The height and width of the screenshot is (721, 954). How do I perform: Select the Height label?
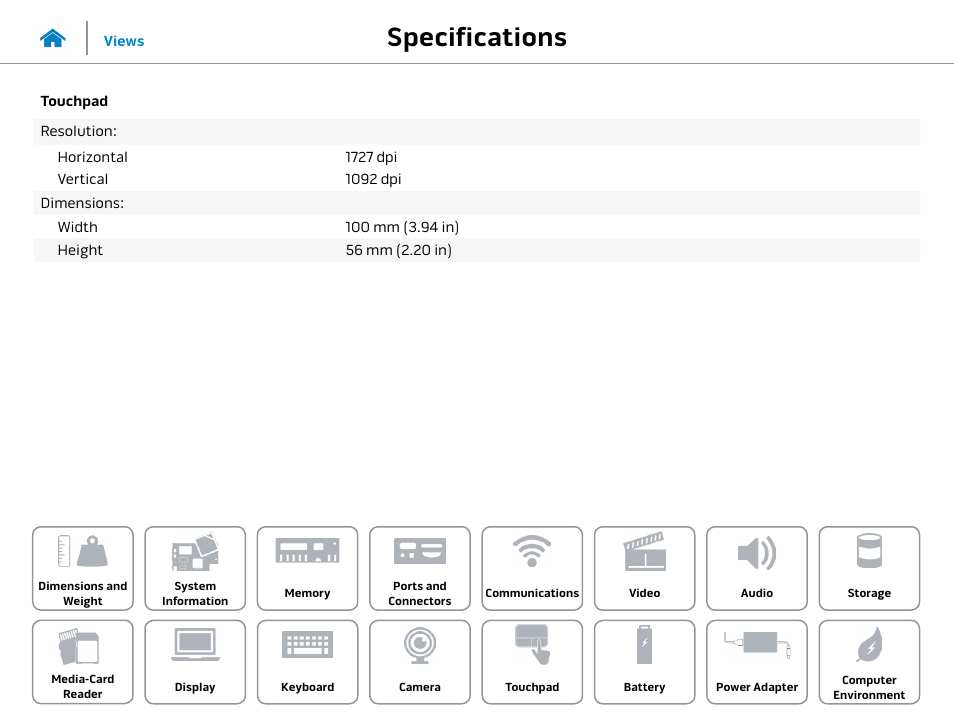click(x=80, y=250)
